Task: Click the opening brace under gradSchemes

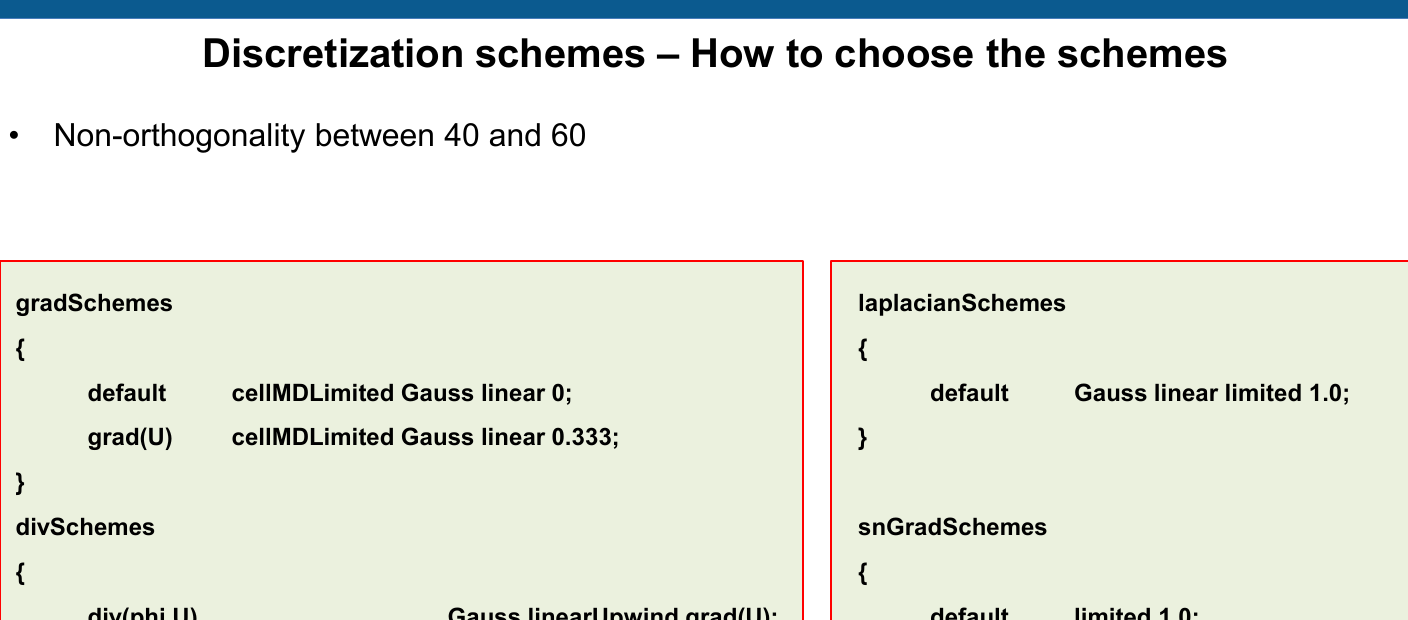Action: tap(20, 349)
